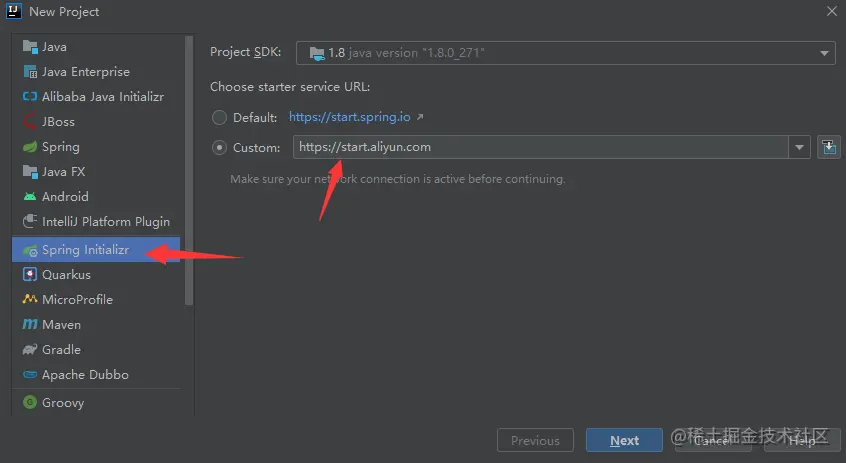Image resolution: width=846 pixels, height=463 pixels.
Task: Select Maven project type
Action: (x=96, y=324)
